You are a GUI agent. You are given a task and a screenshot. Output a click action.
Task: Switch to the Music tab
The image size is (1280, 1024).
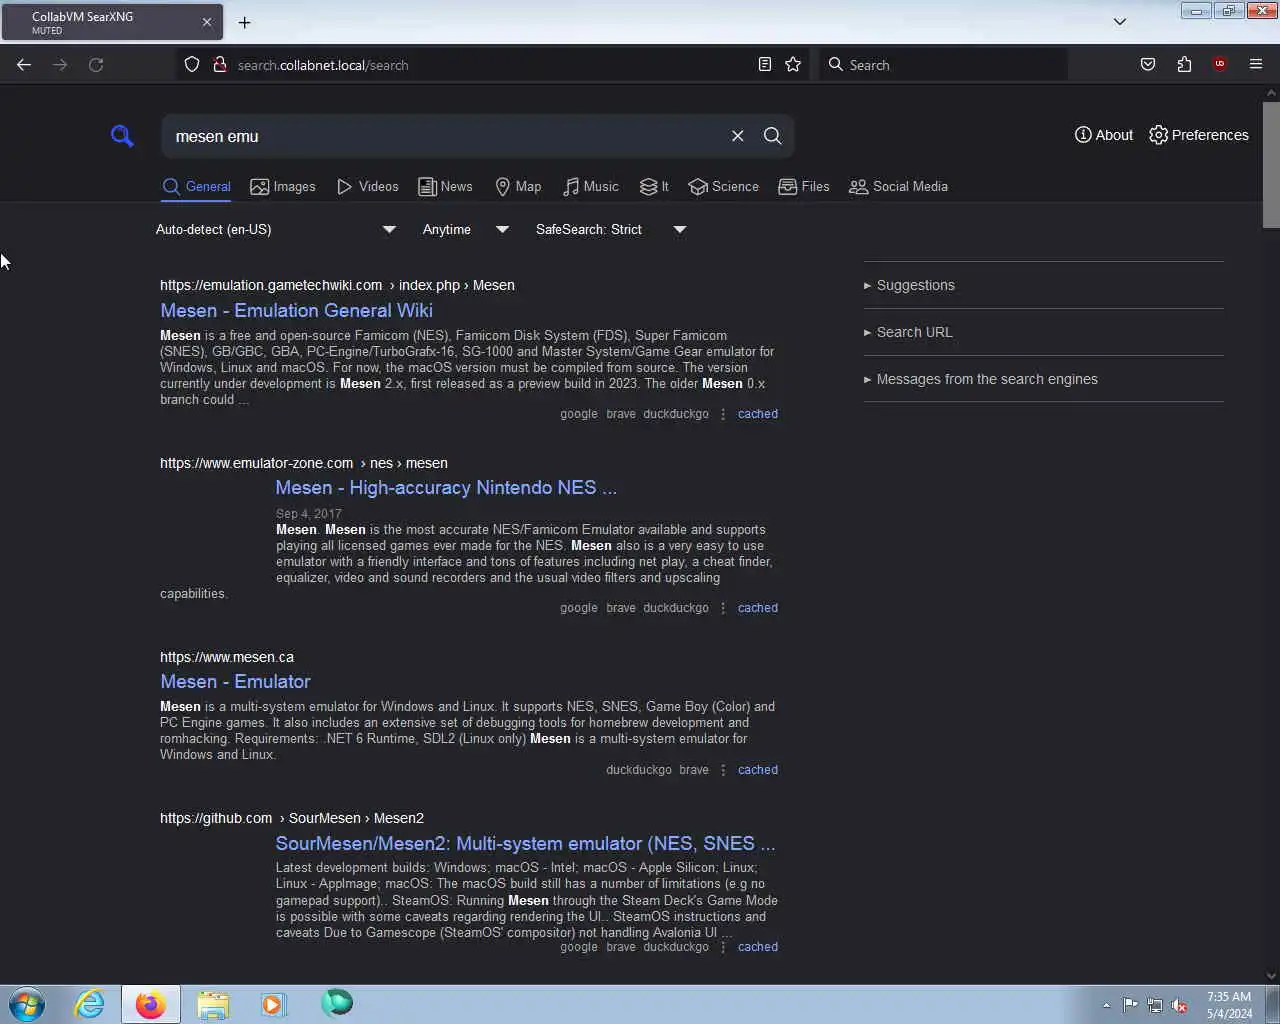pyautogui.click(x=591, y=187)
